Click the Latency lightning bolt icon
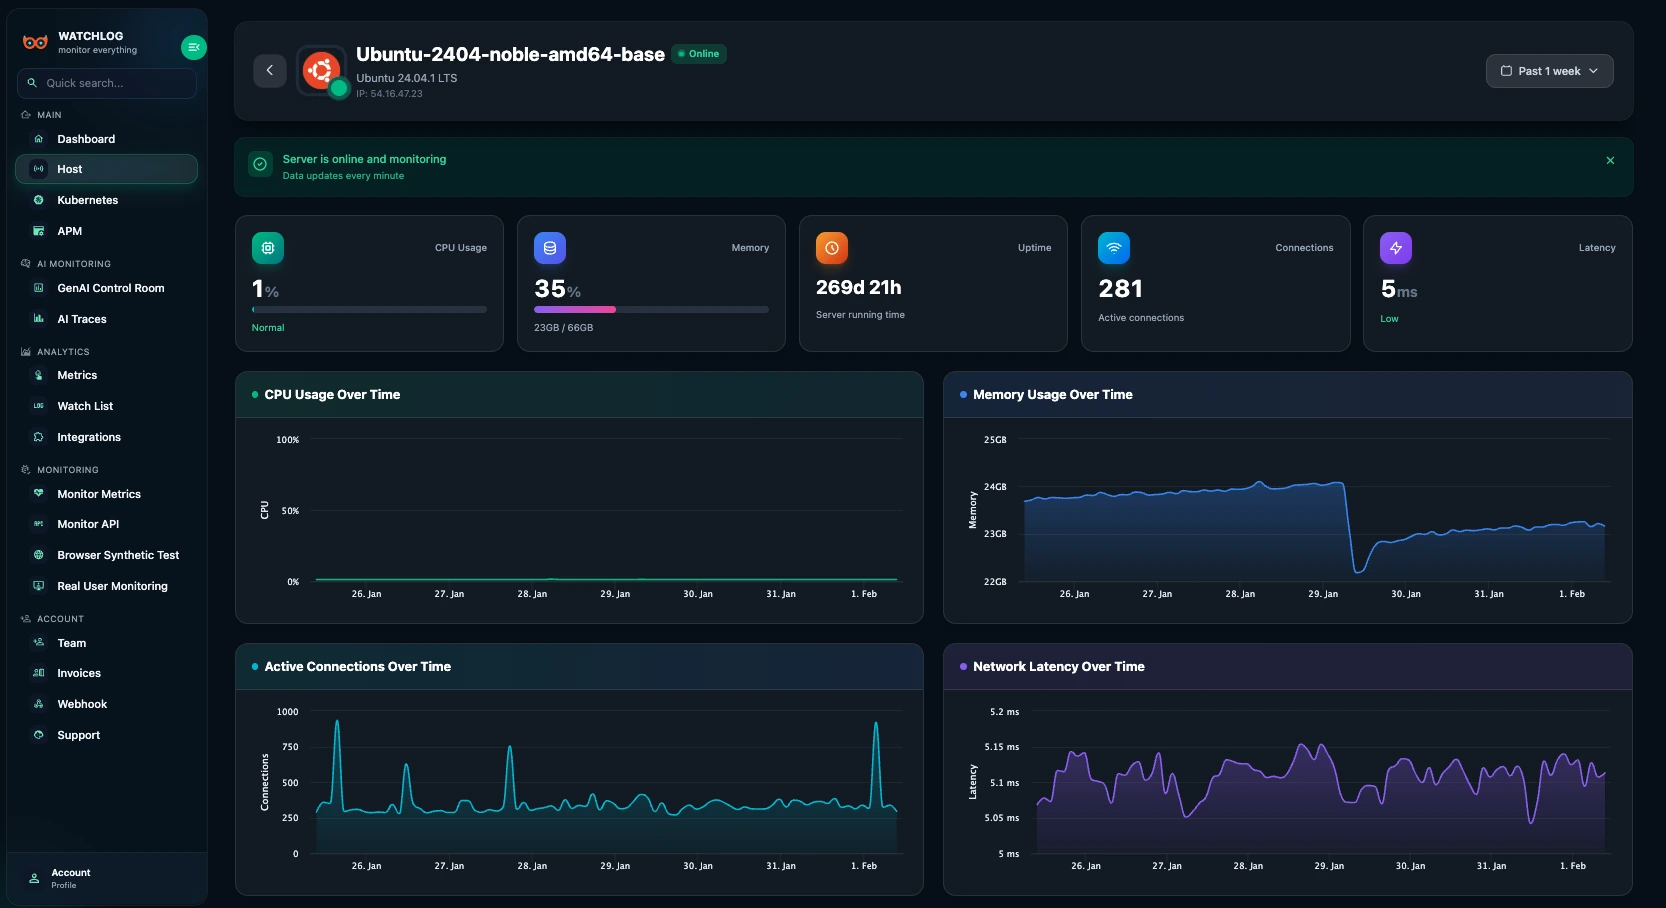Image resolution: width=1666 pixels, height=908 pixels. coord(1395,248)
